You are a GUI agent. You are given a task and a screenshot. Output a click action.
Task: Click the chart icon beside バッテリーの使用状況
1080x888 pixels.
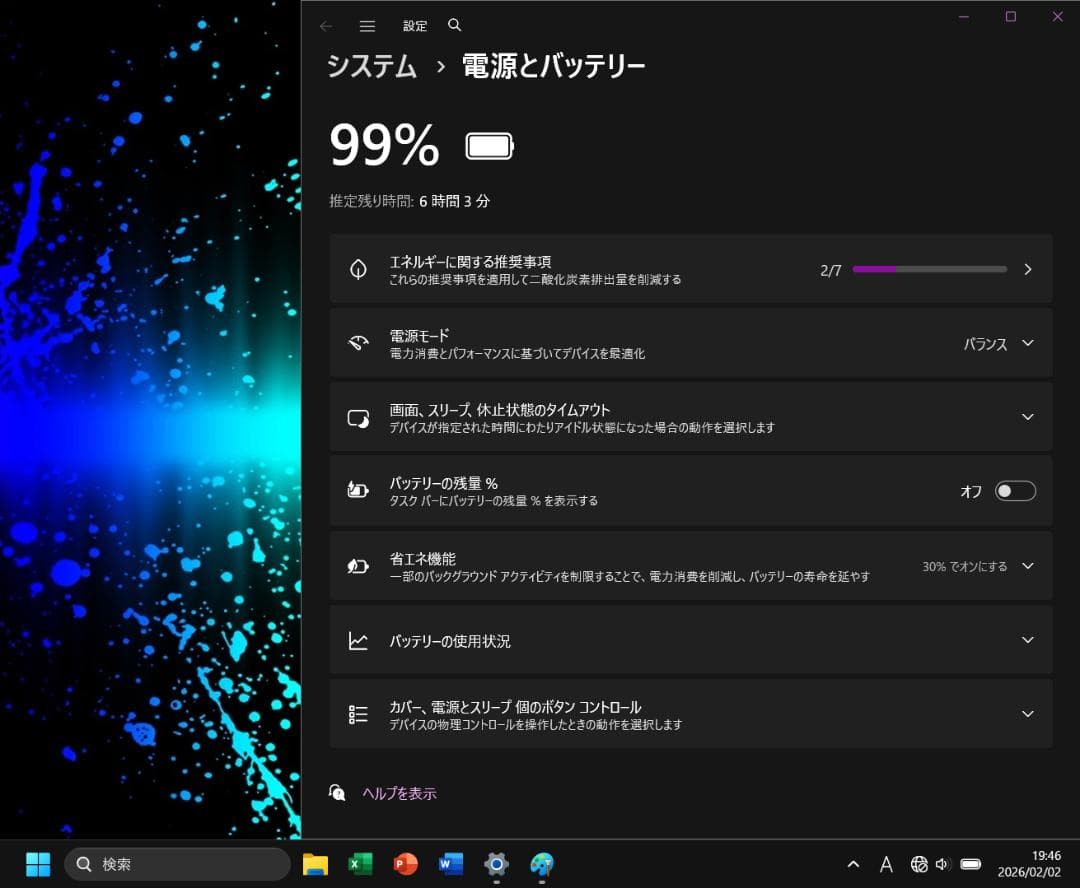pyautogui.click(x=358, y=640)
